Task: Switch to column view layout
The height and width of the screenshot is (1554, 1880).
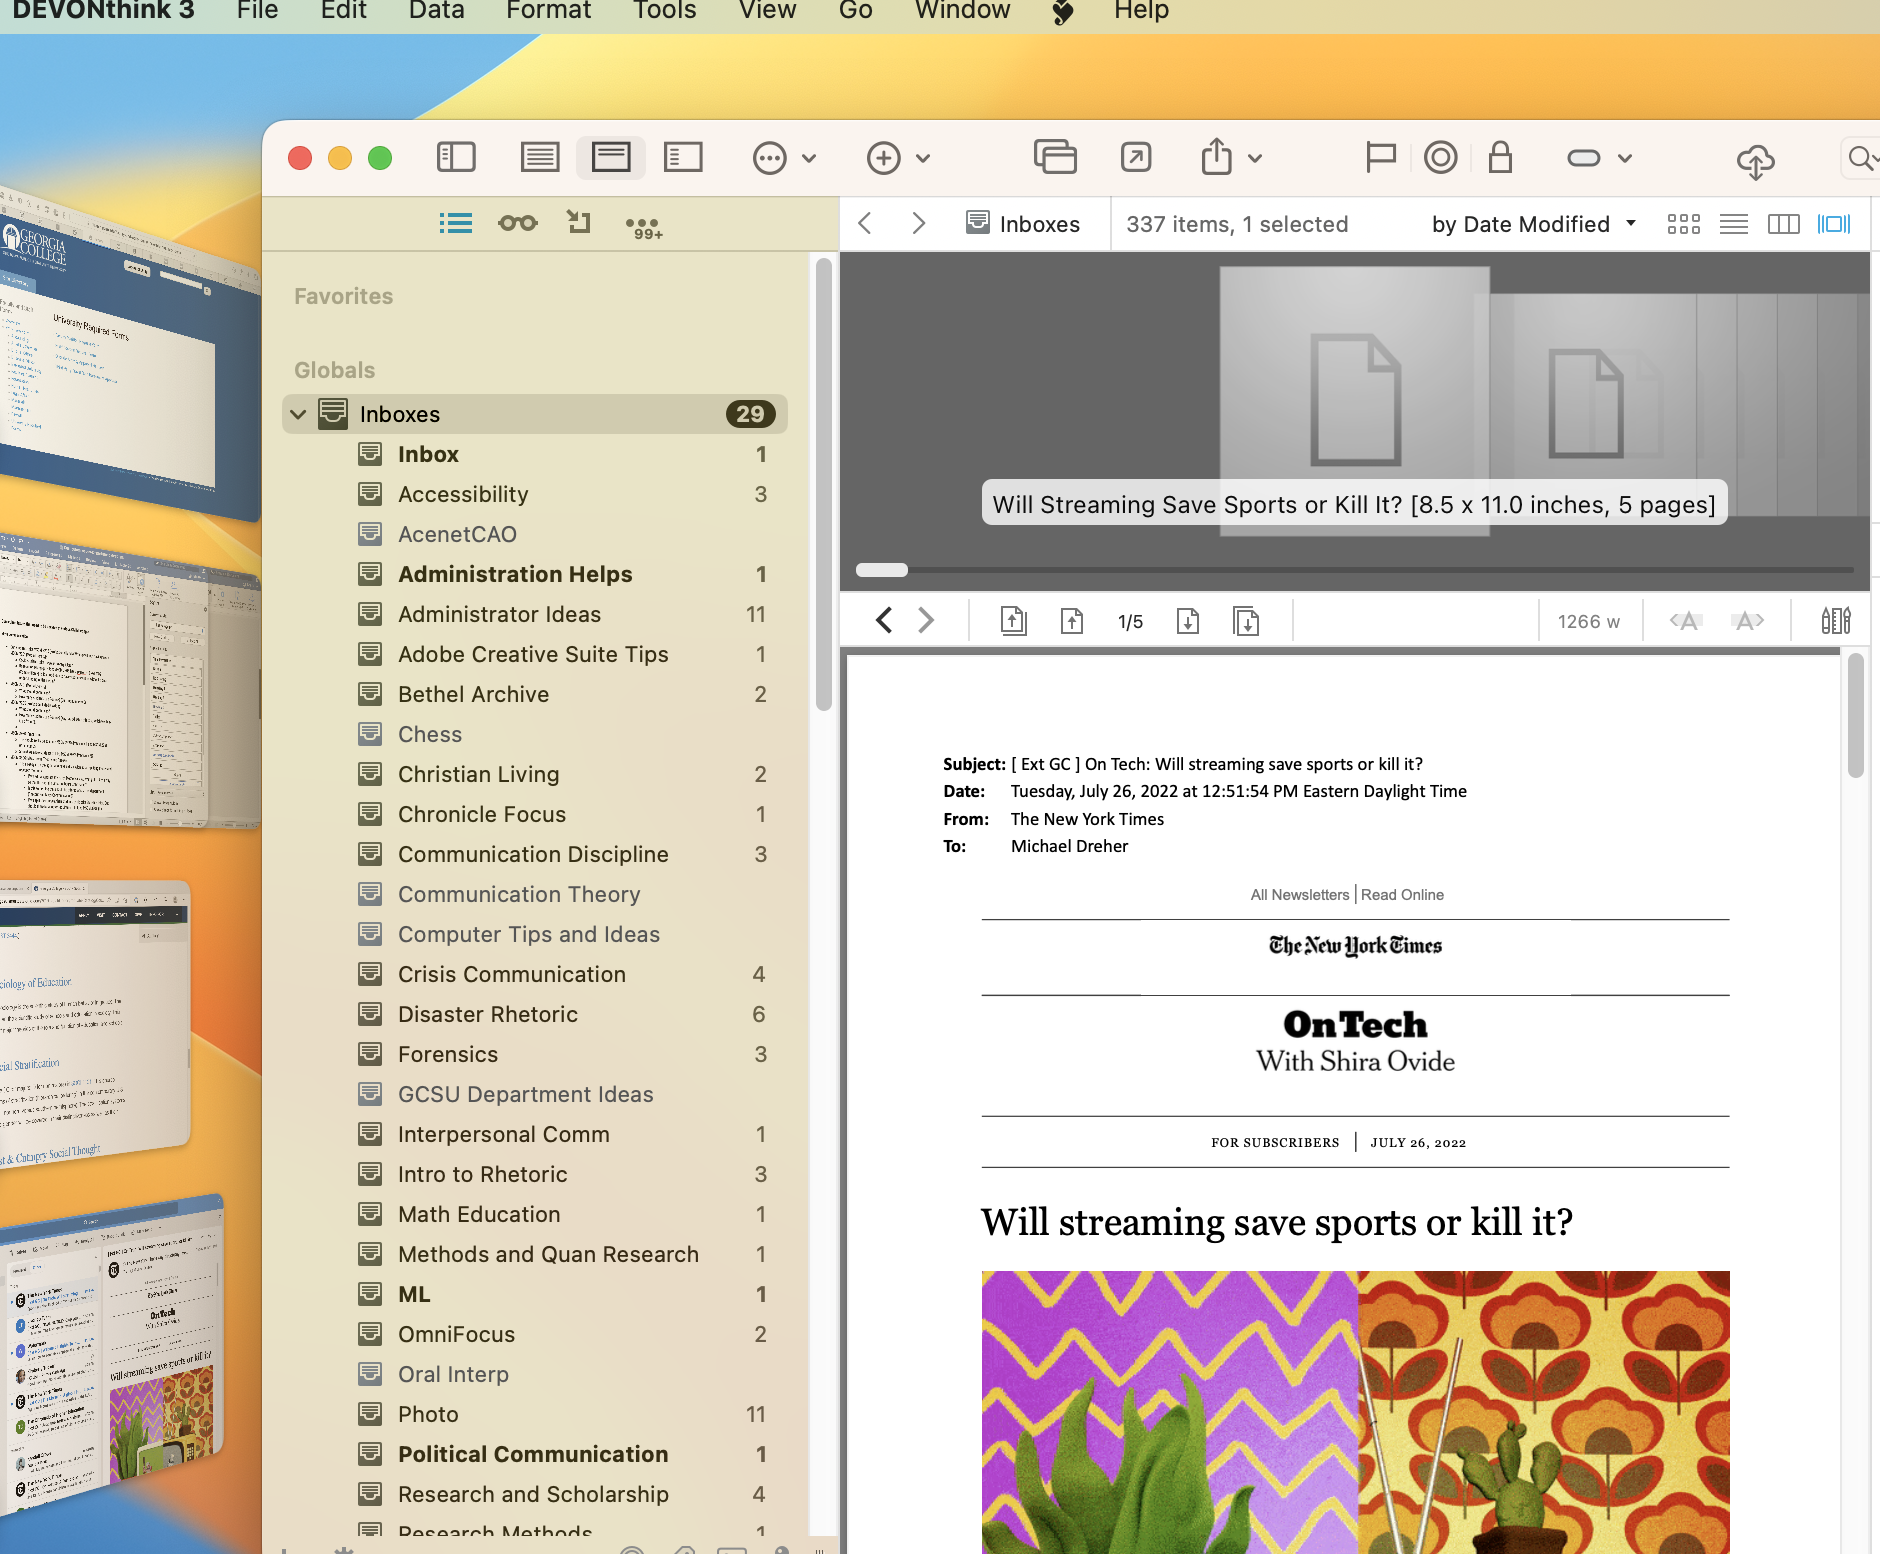Action: [1784, 223]
